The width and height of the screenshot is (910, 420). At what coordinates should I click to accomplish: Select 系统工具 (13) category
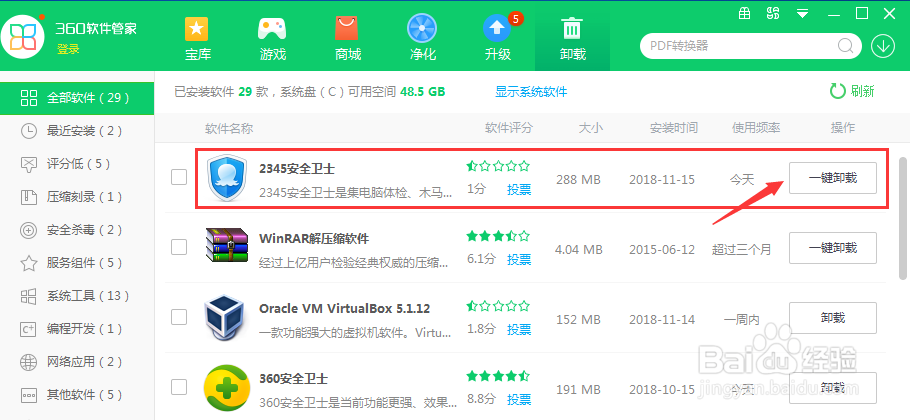77,296
